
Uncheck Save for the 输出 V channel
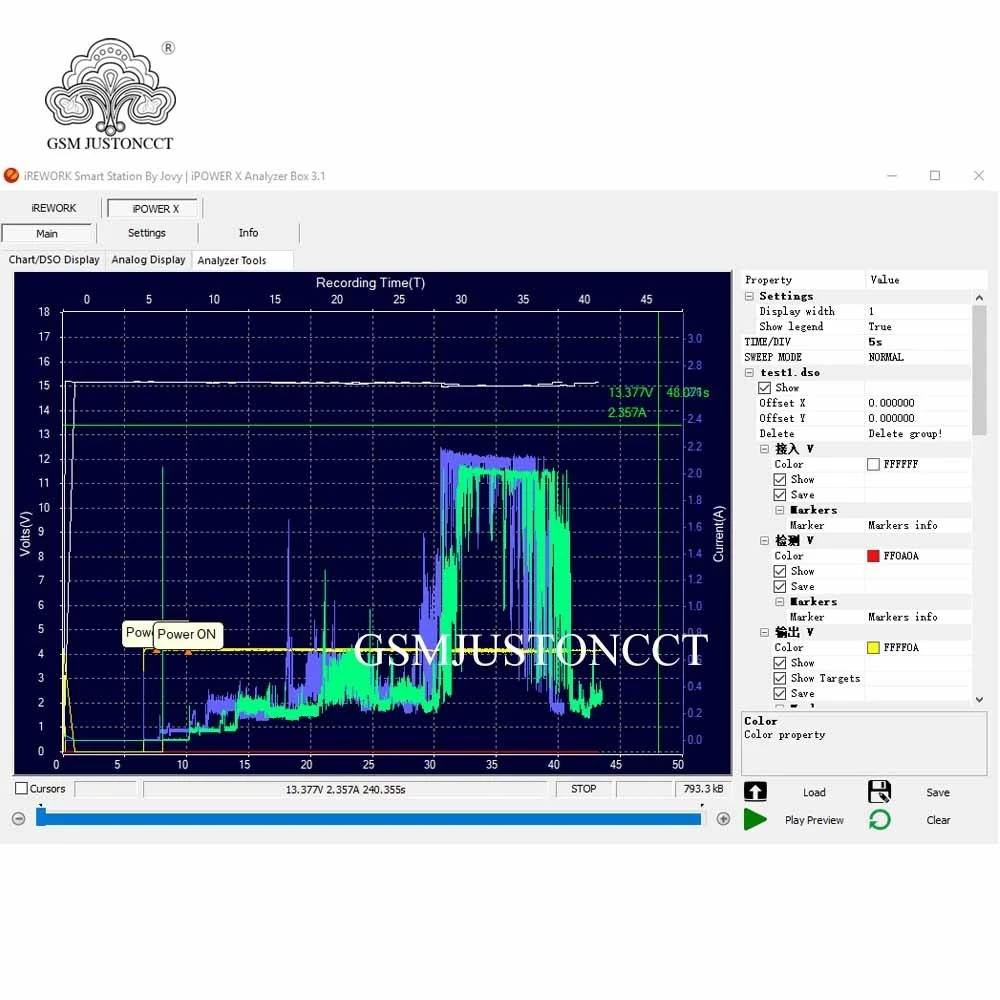pos(779,694)
